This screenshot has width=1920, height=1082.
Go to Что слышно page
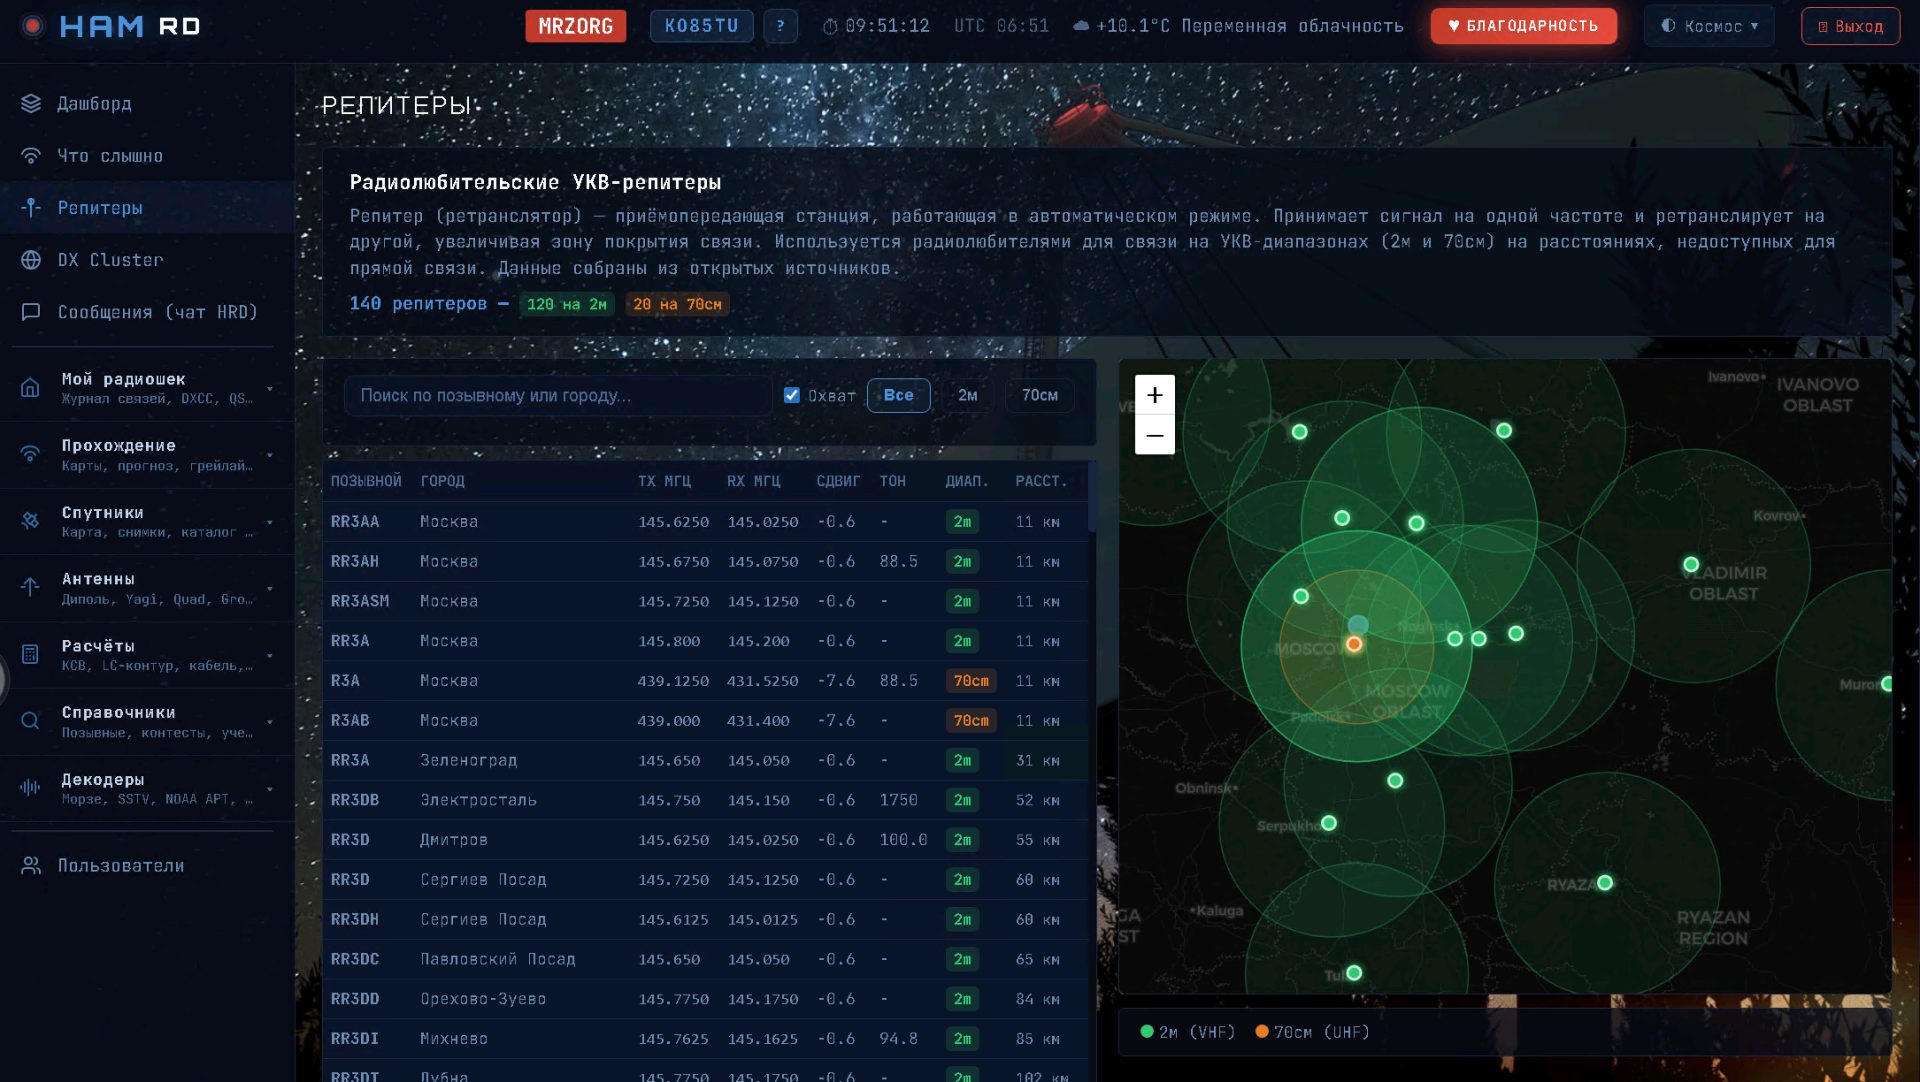(x=147, y=156)
